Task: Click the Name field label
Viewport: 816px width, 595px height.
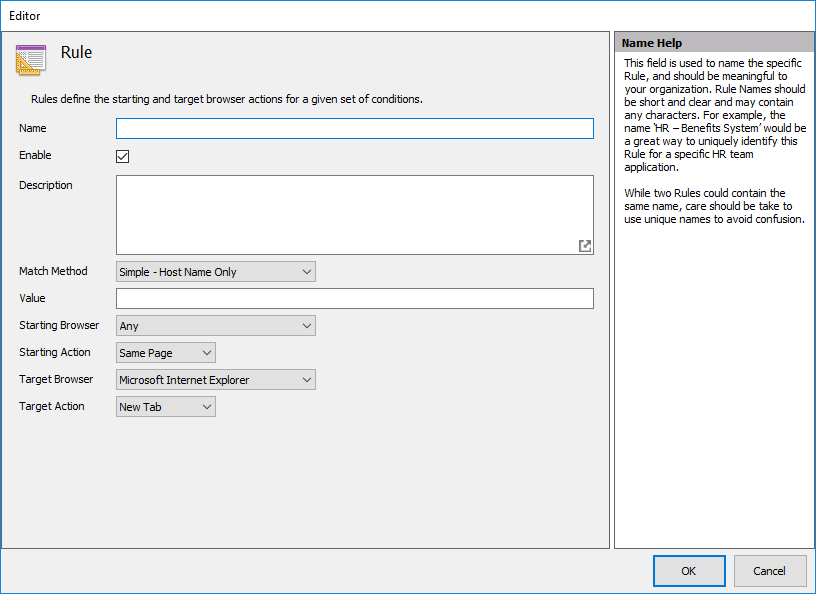Action: (33, 129)
